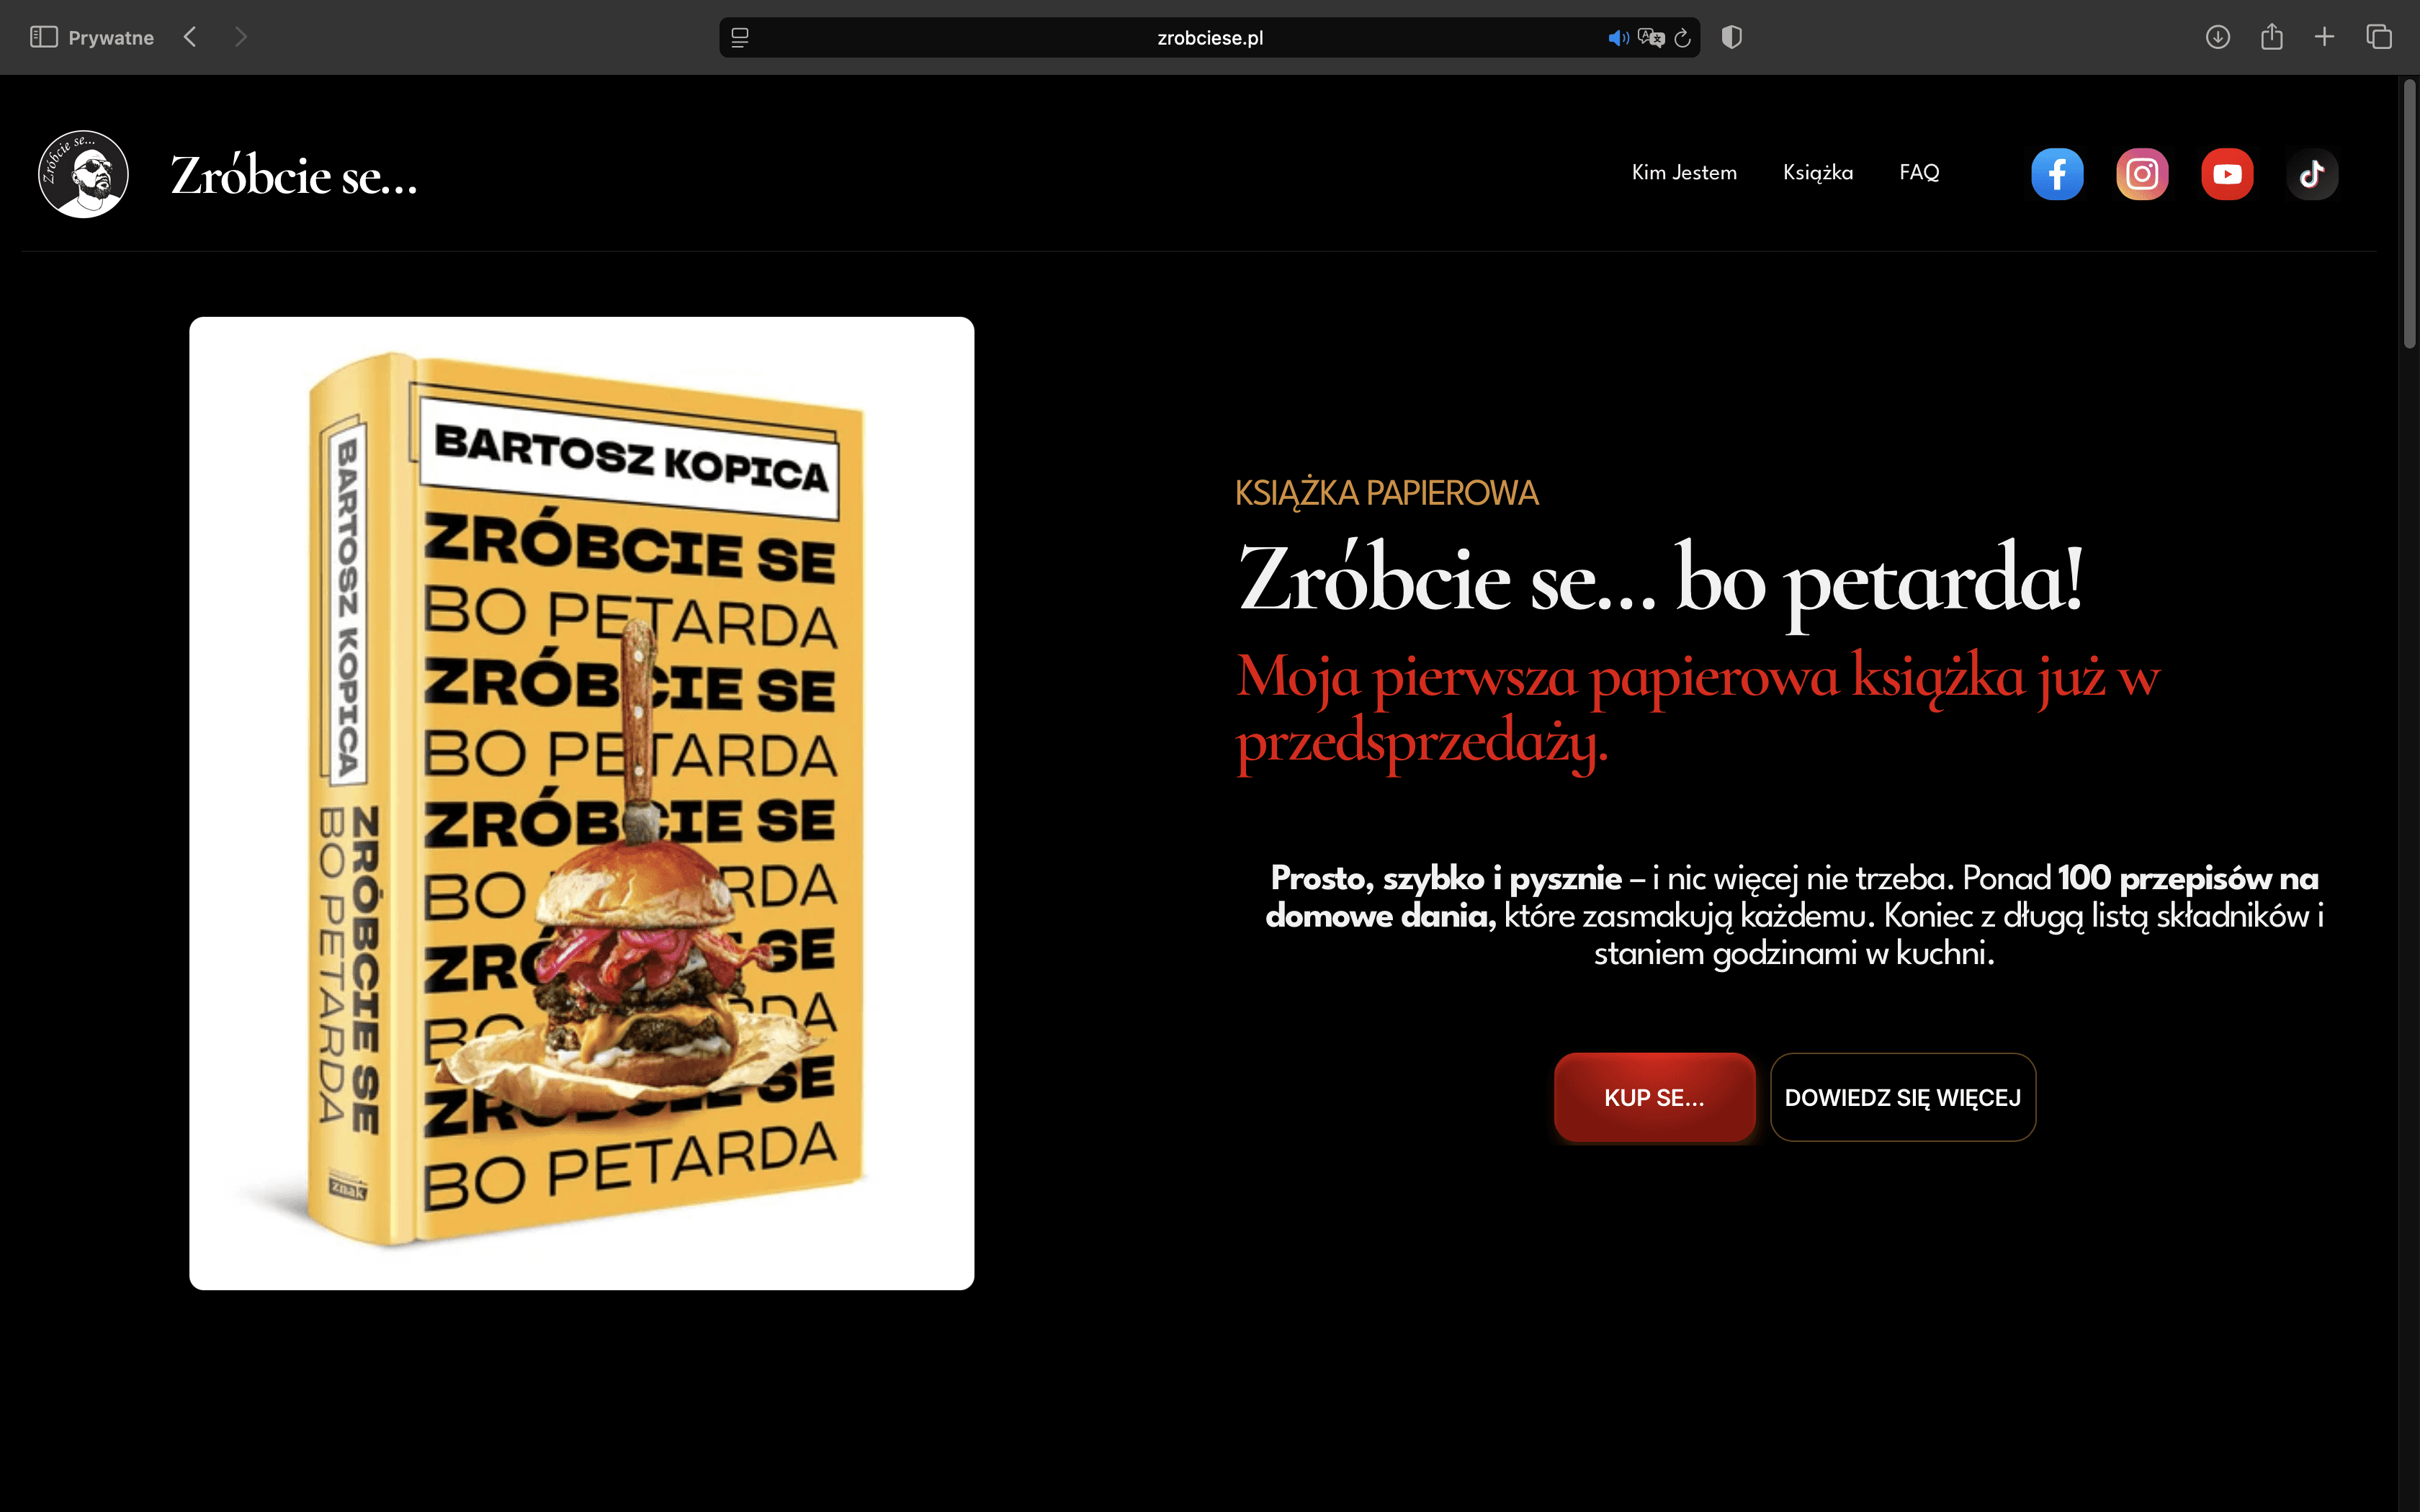Open the privacy report shield icon
This screenshot has width=2420, height=1512.
point(1732,37)
